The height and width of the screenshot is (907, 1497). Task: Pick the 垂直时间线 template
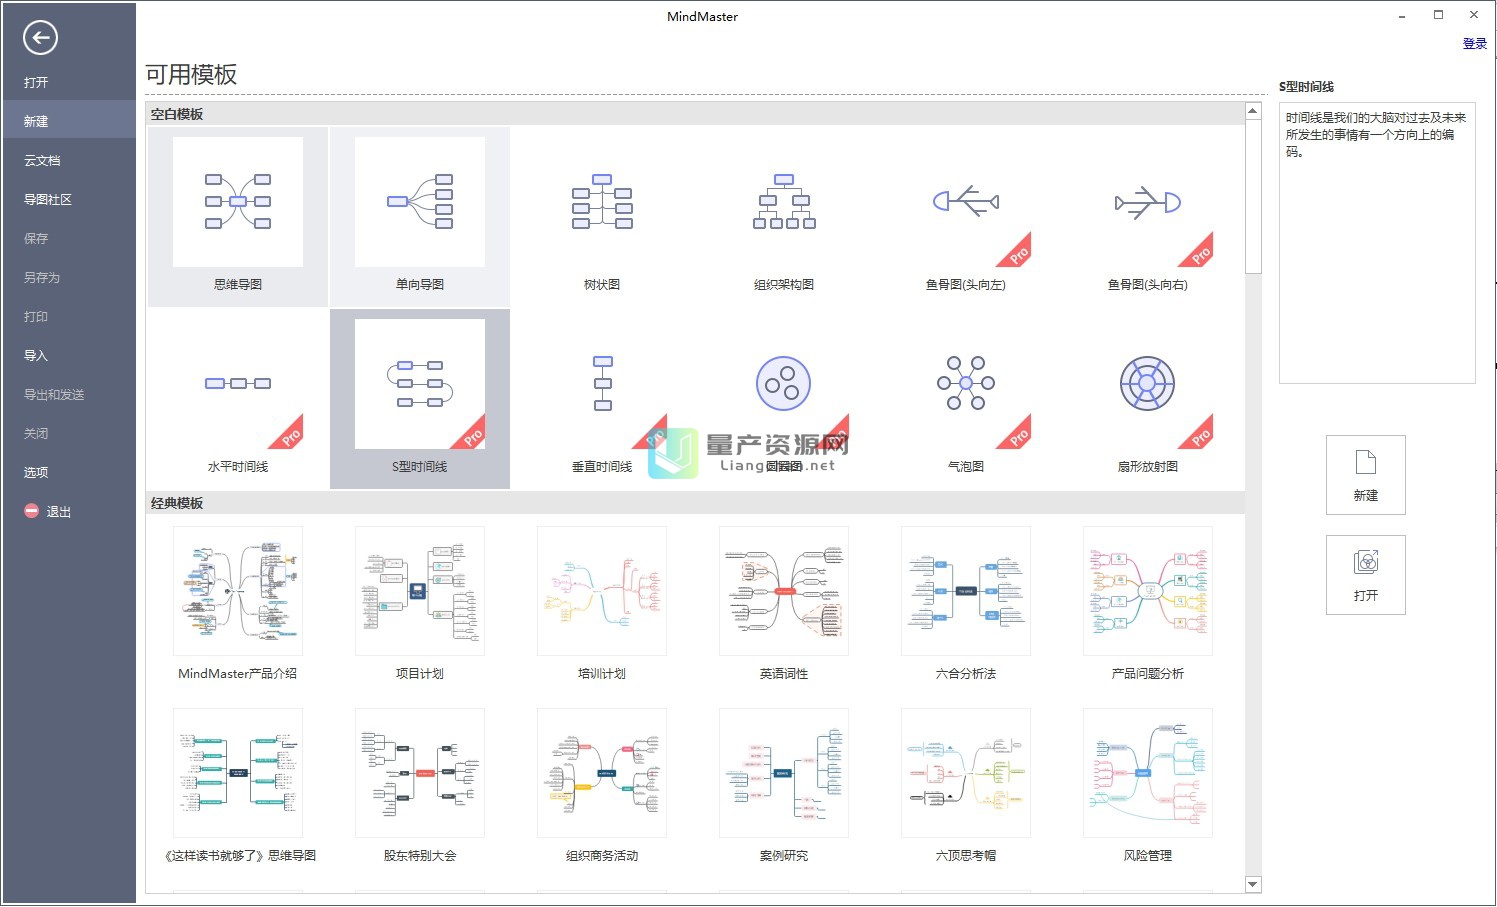pos(602,398)
